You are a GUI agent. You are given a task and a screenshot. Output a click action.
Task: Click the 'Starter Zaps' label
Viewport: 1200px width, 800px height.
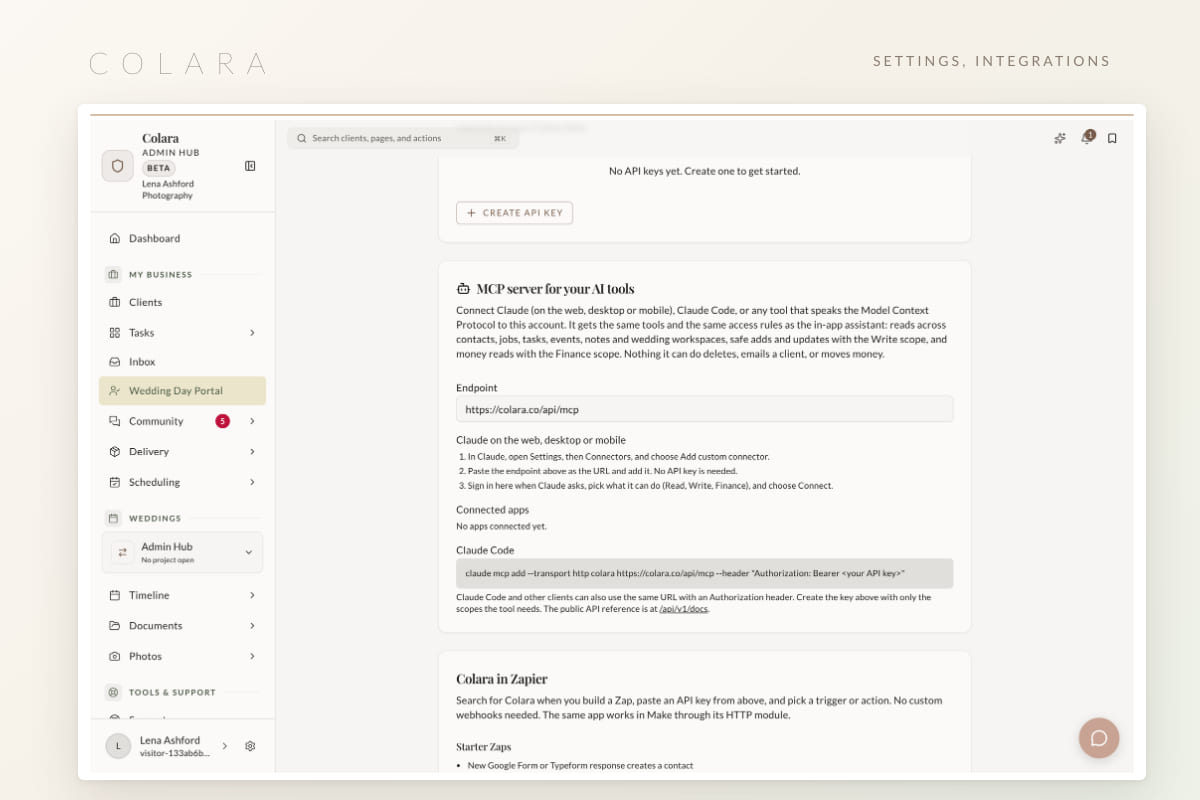pyautogui.click(x=483, y=746)
